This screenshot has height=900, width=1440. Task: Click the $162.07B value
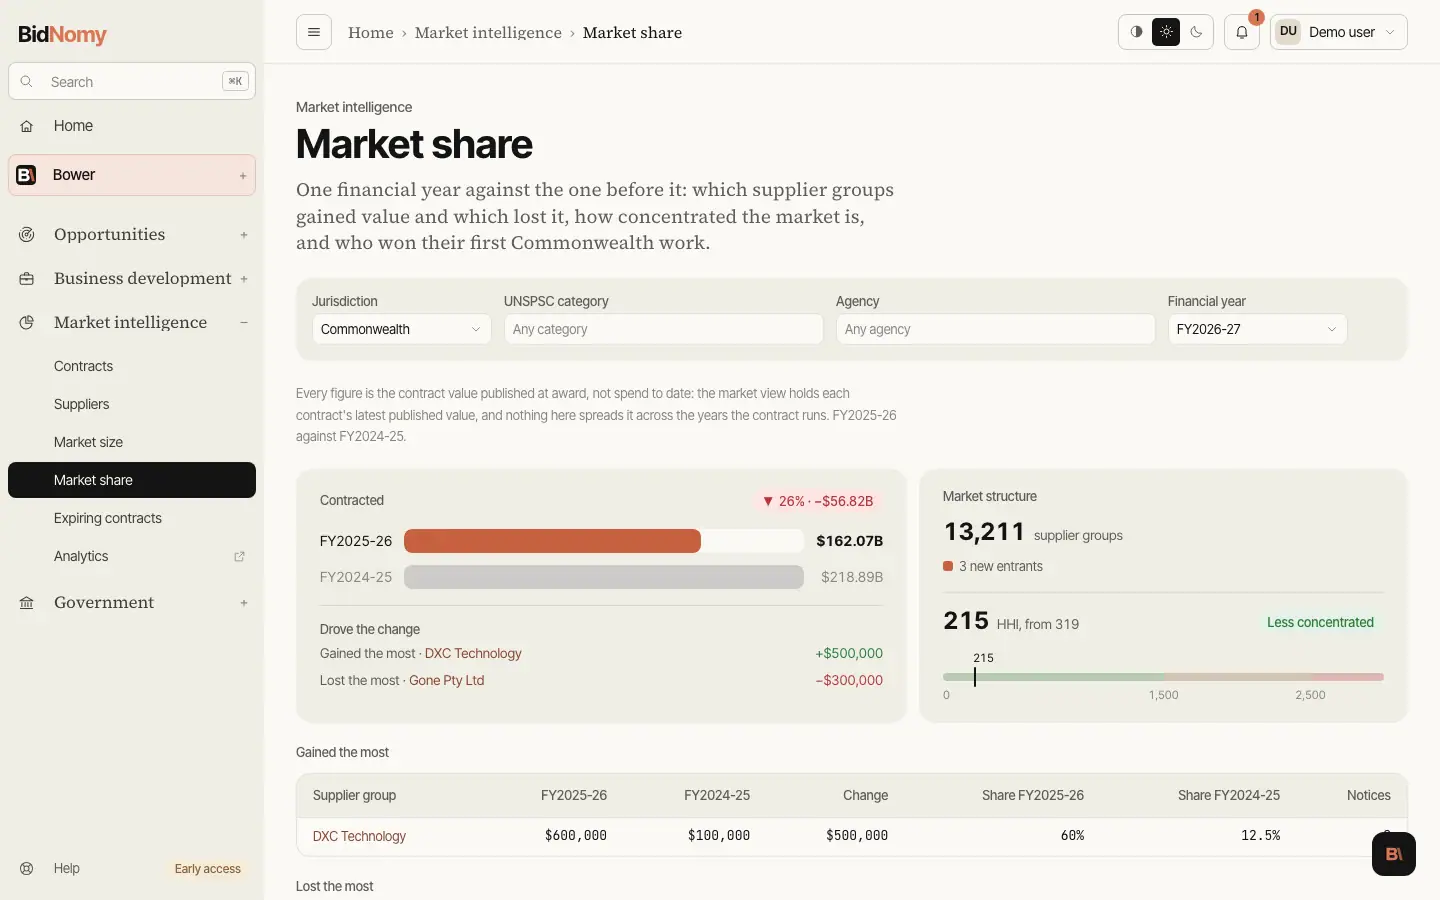point(849,541)
